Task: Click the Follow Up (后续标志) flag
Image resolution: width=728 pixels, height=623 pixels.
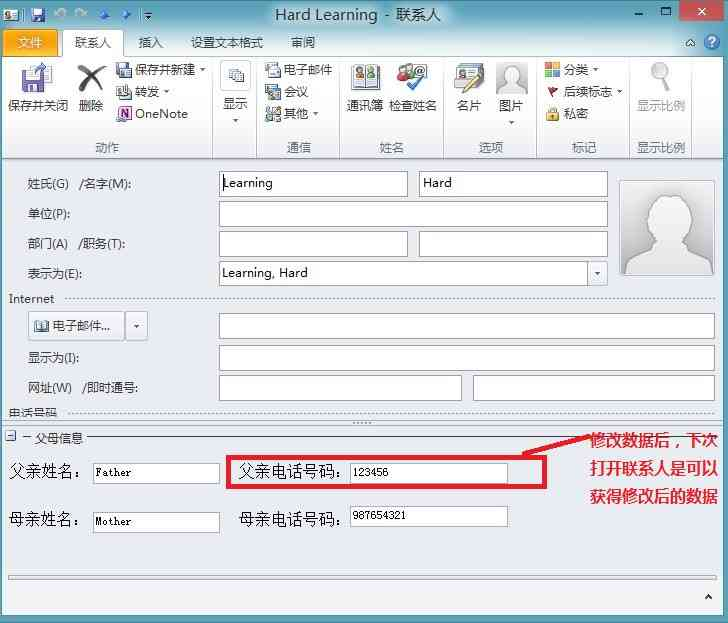Action: pos(552,91)
